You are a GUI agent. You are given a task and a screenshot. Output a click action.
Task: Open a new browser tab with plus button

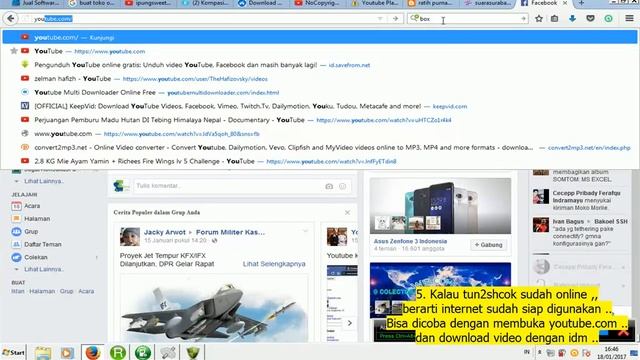[x=581, y=3]
